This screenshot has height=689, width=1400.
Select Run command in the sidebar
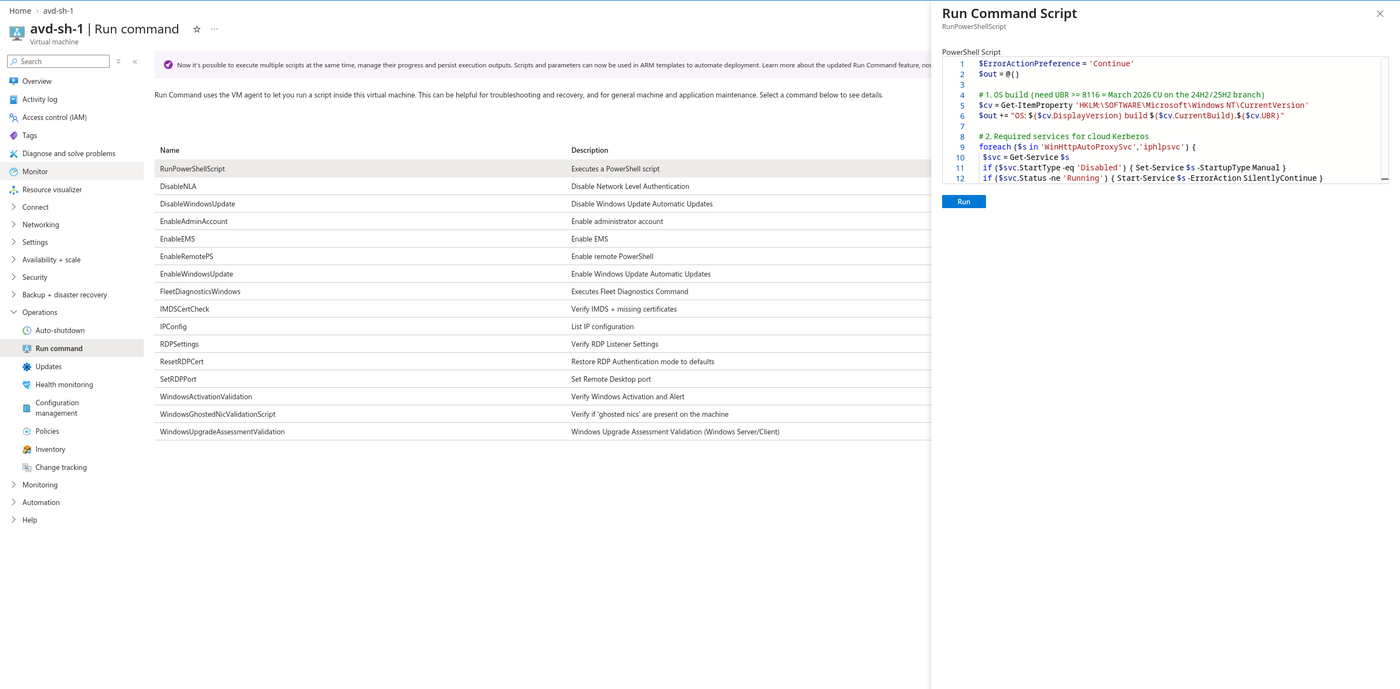pyautogui.click(x=59, y=348)
